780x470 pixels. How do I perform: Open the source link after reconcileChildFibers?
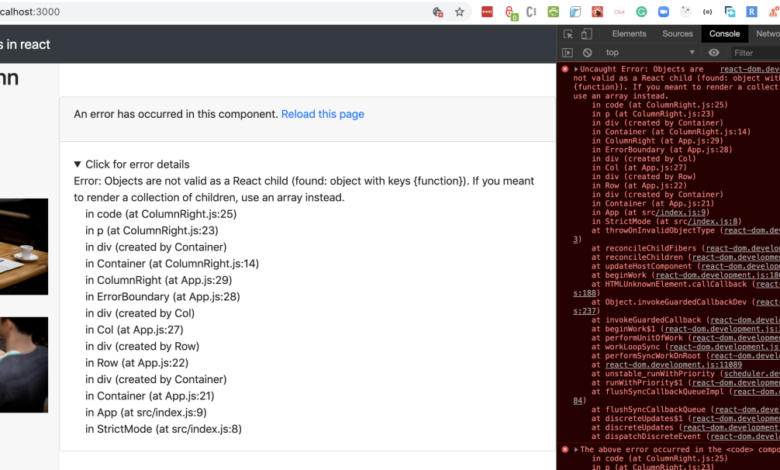[x=743, y=248]
